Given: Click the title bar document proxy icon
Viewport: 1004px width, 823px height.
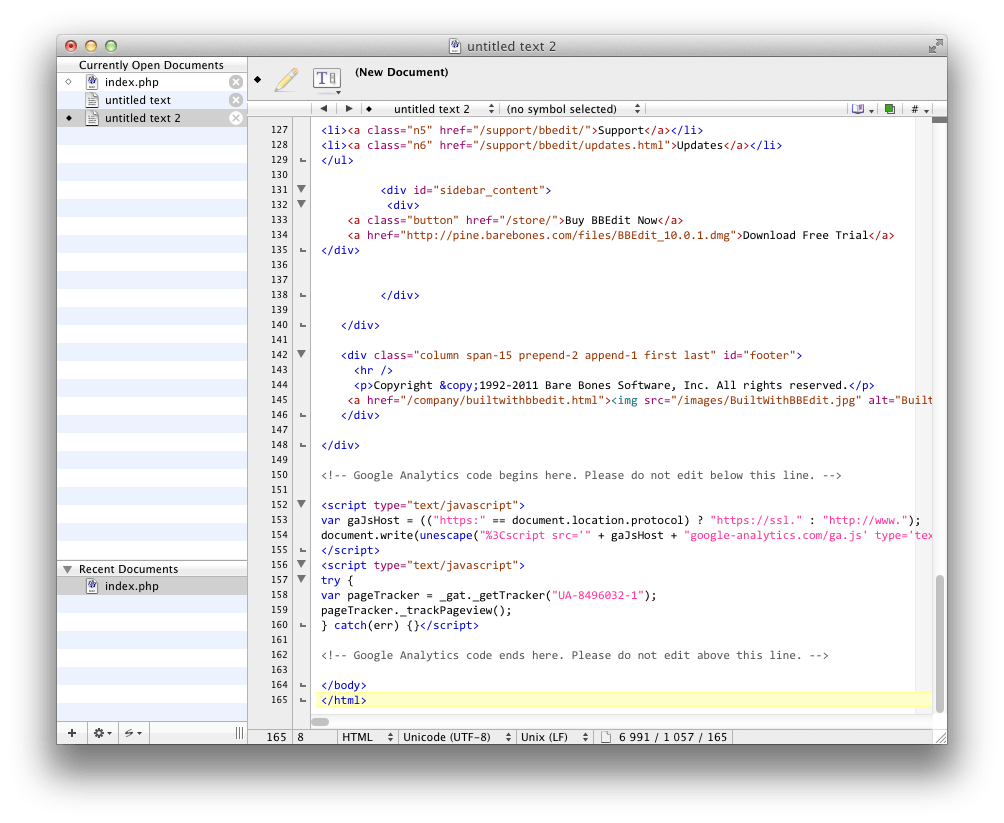Looking at the screenshot, I should [455, 45].
